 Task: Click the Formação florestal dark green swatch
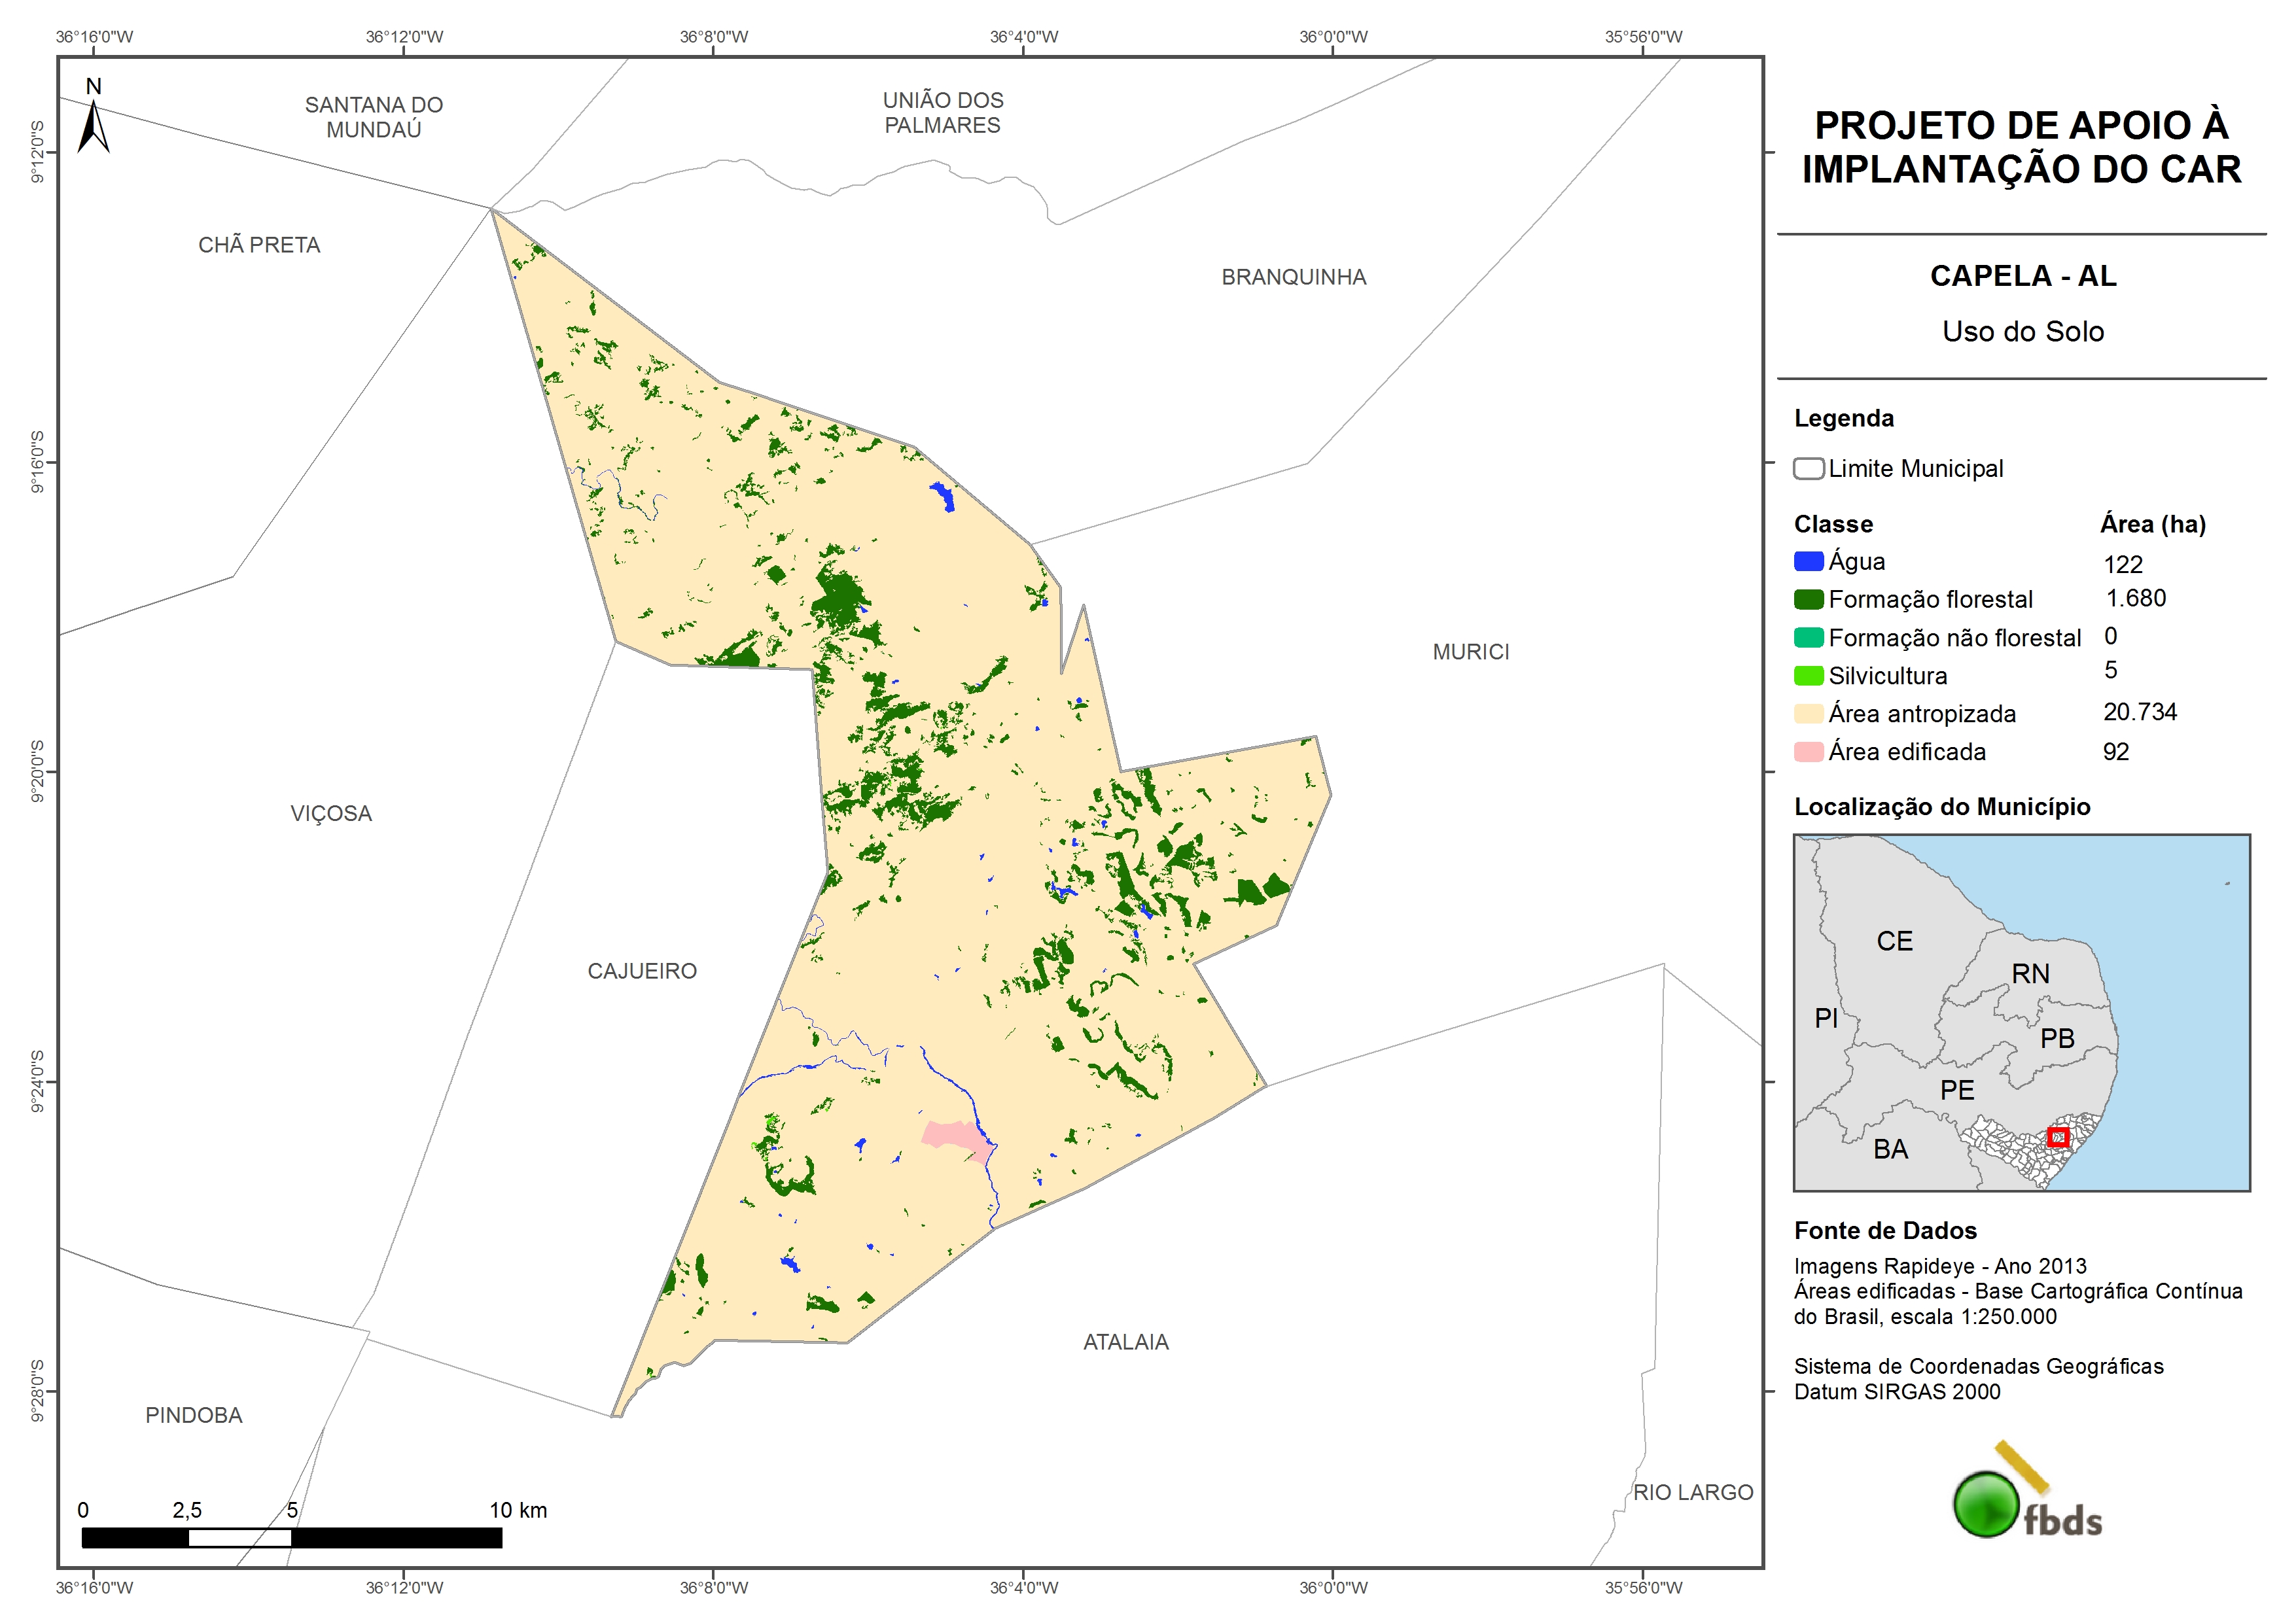tap(1808, 600)
